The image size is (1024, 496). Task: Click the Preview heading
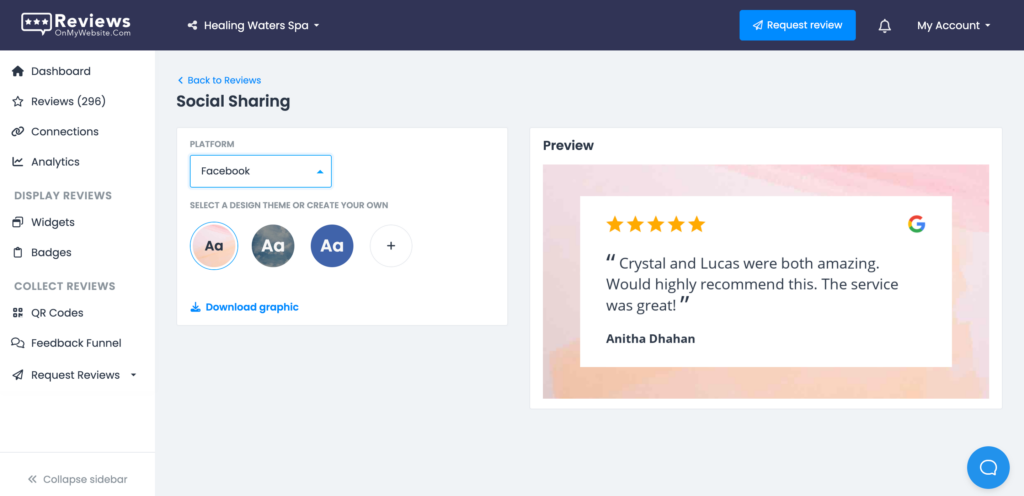(x=568, y=146)
